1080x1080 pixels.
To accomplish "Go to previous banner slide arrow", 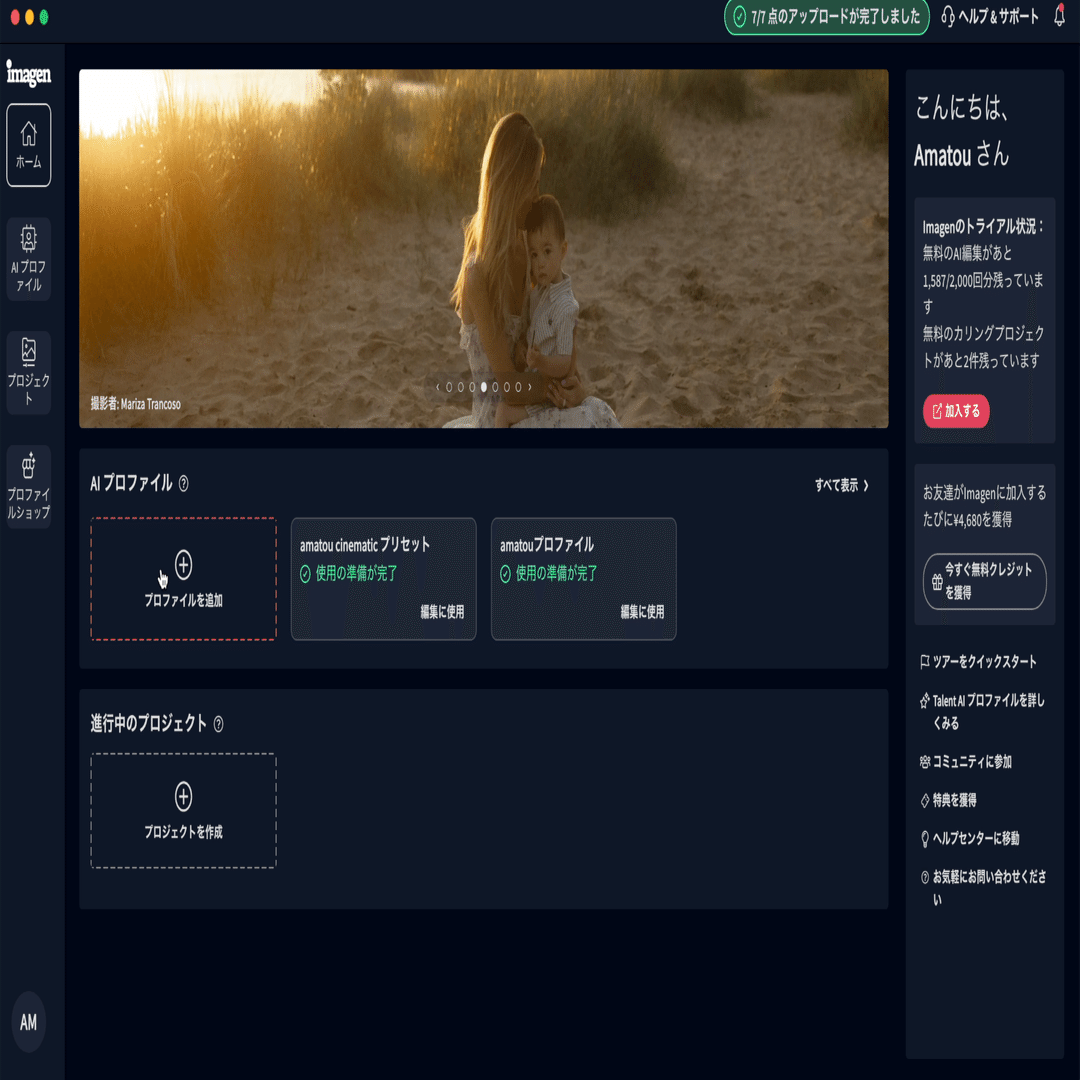I will [x=437, y=387].
